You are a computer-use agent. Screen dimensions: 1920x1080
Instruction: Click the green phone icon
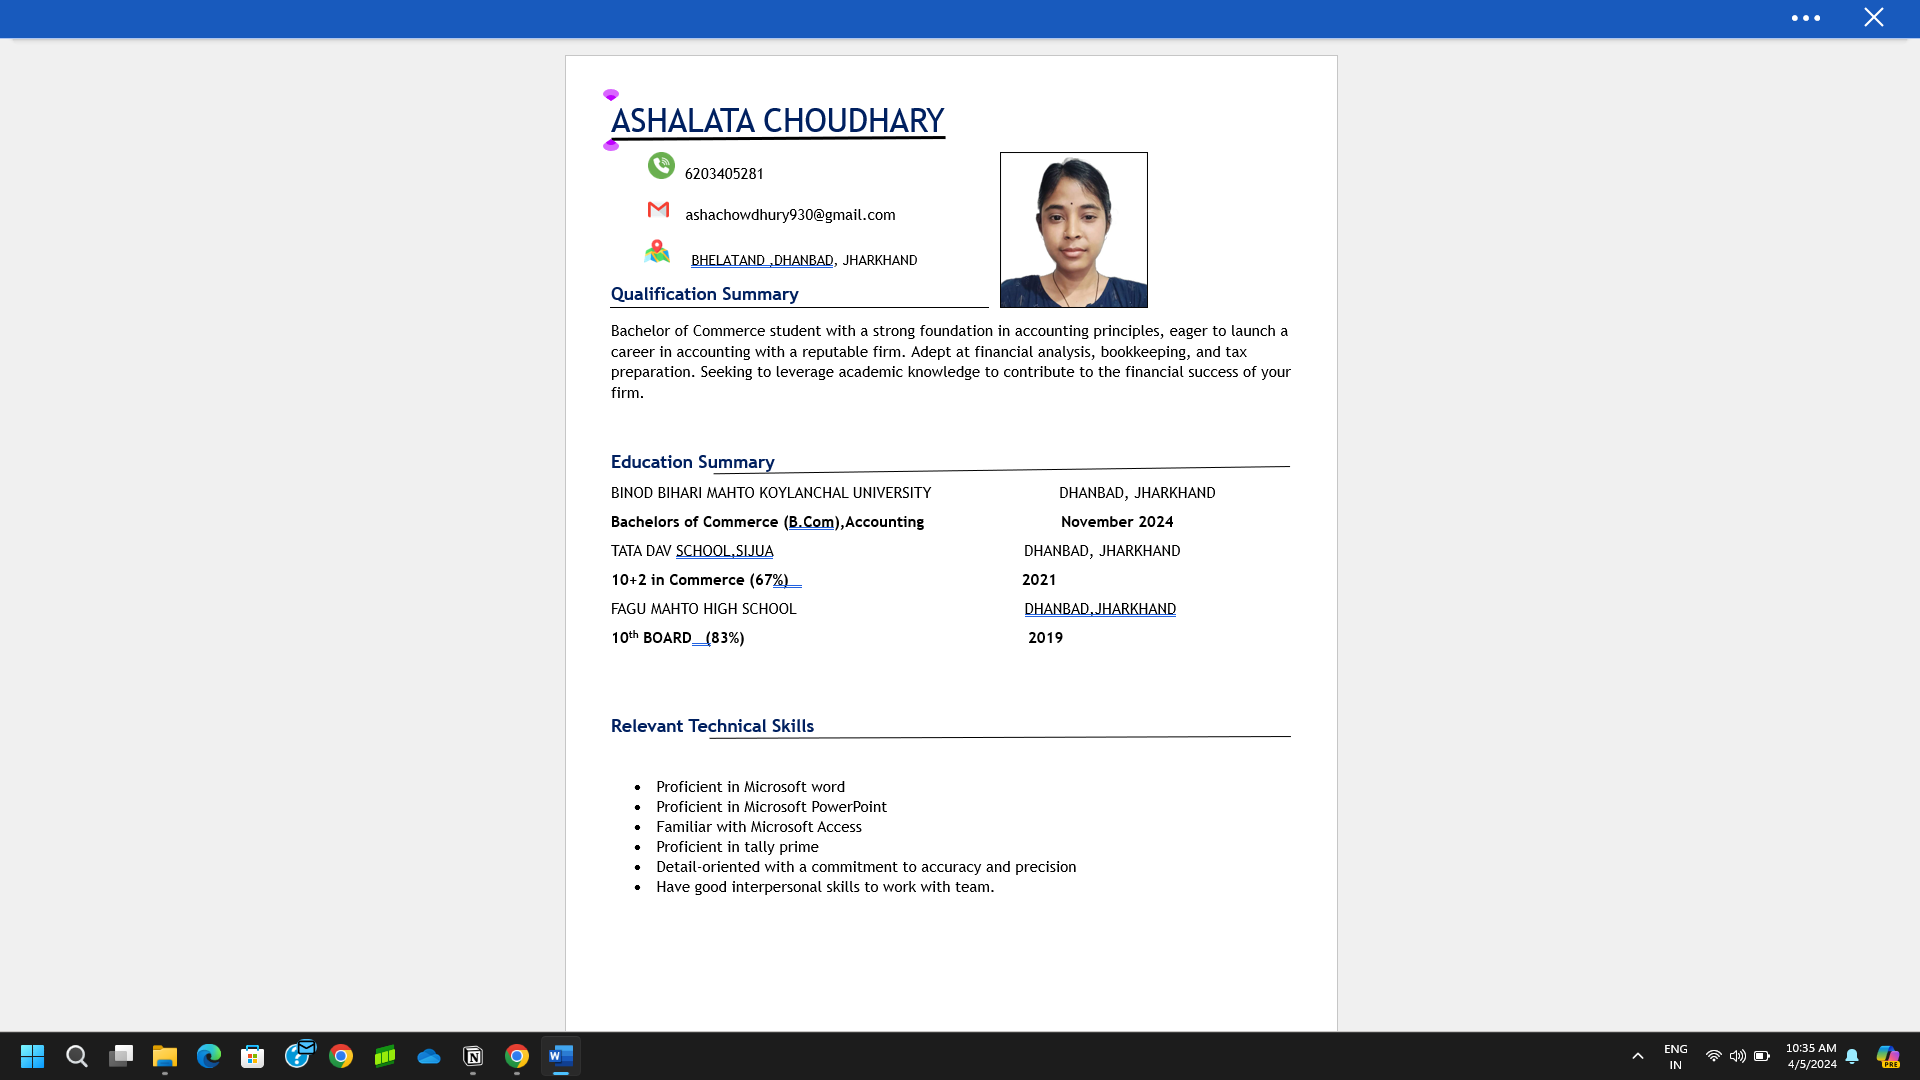coord(661,165)
